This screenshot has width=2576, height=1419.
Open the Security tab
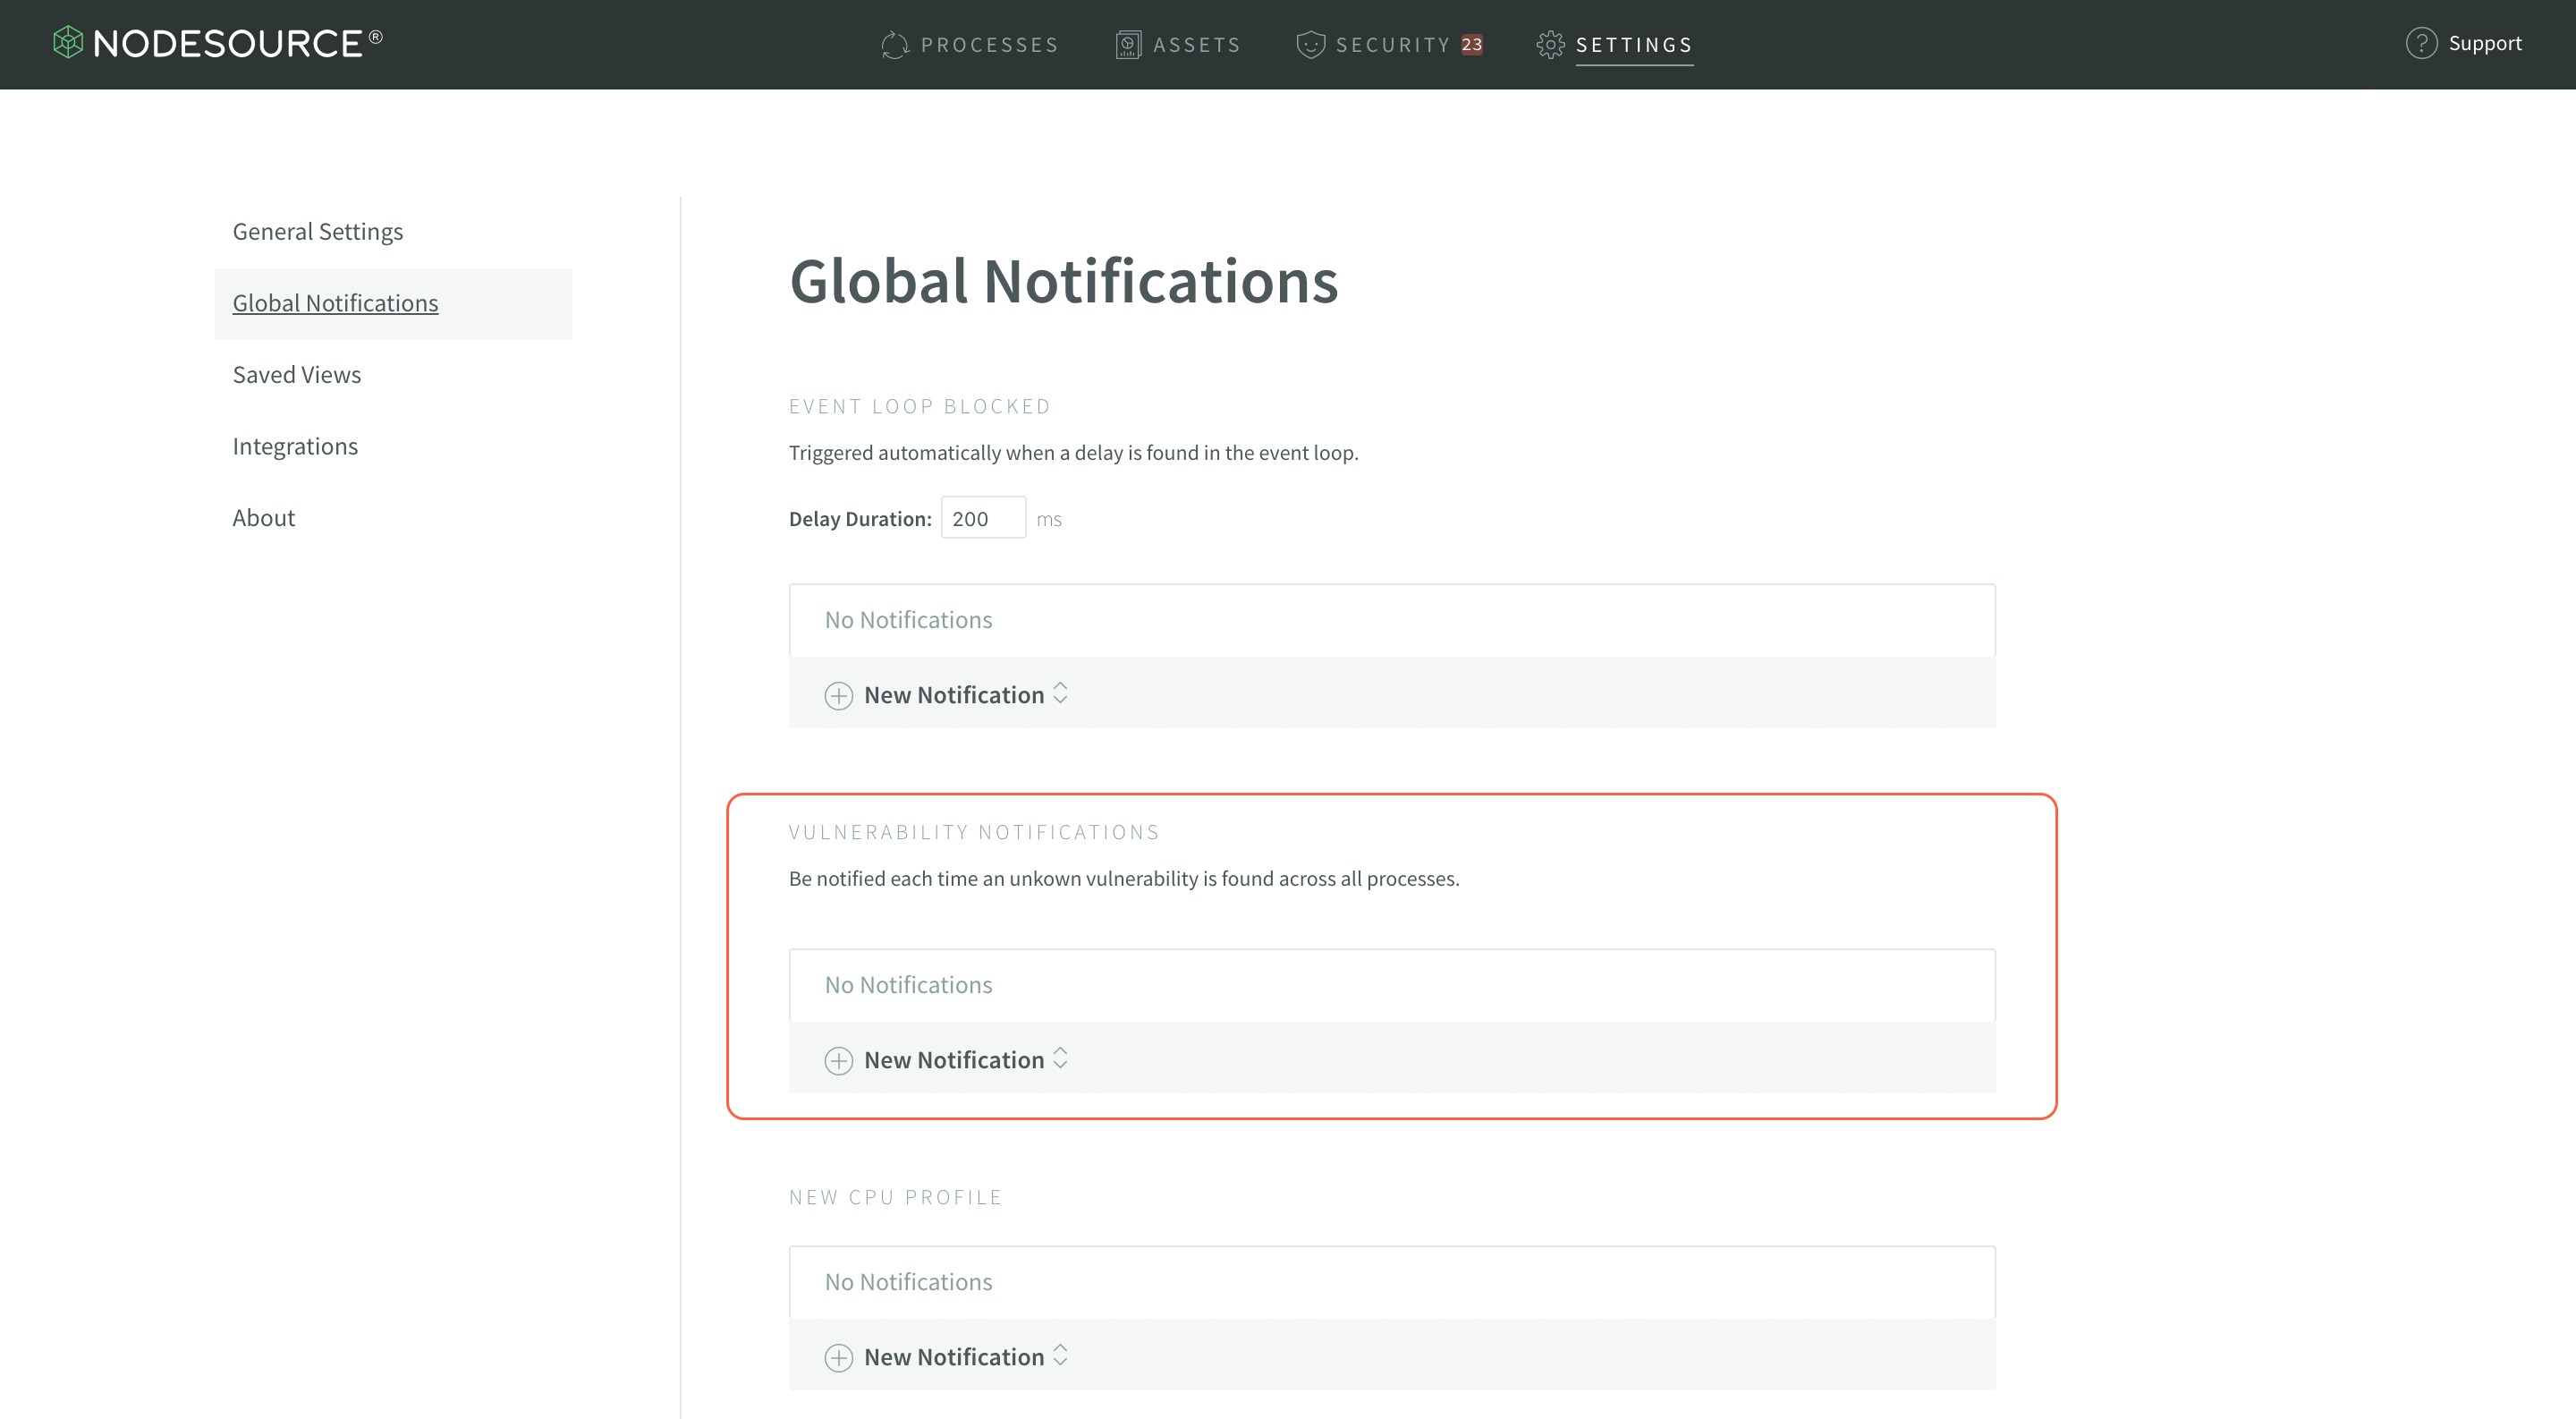tap(1392, 45)
